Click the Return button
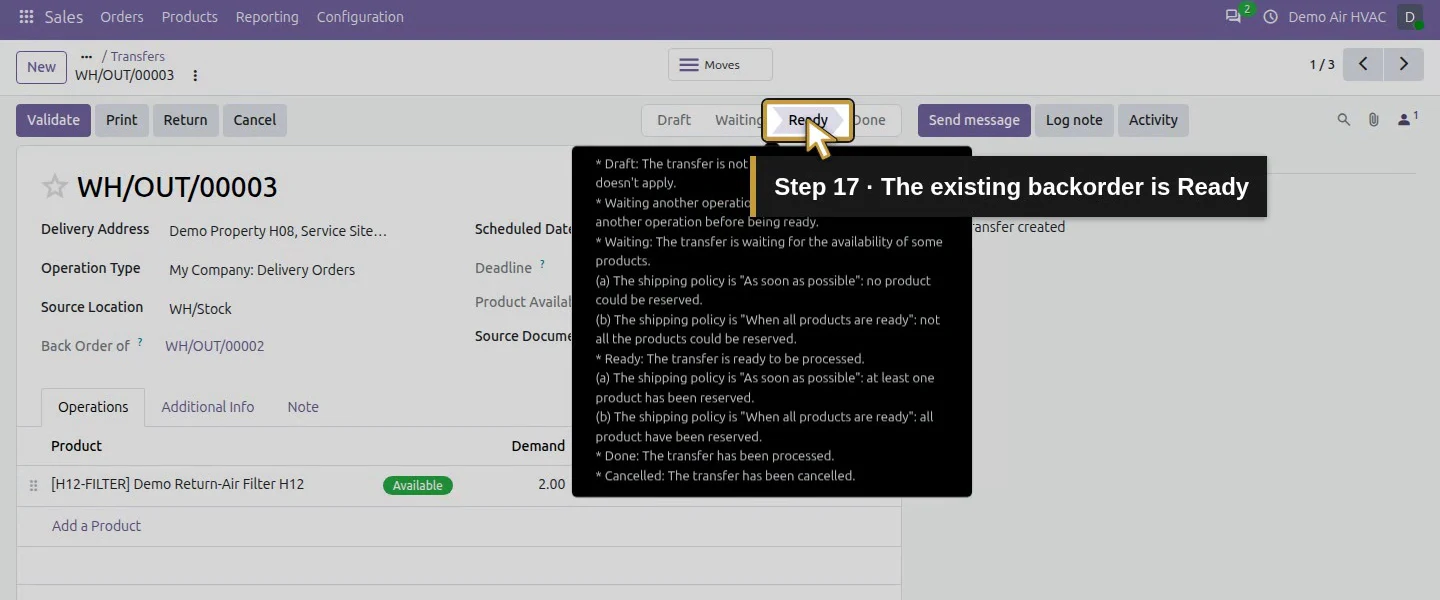The image size is (1440, 600). [x=185, y=120]
